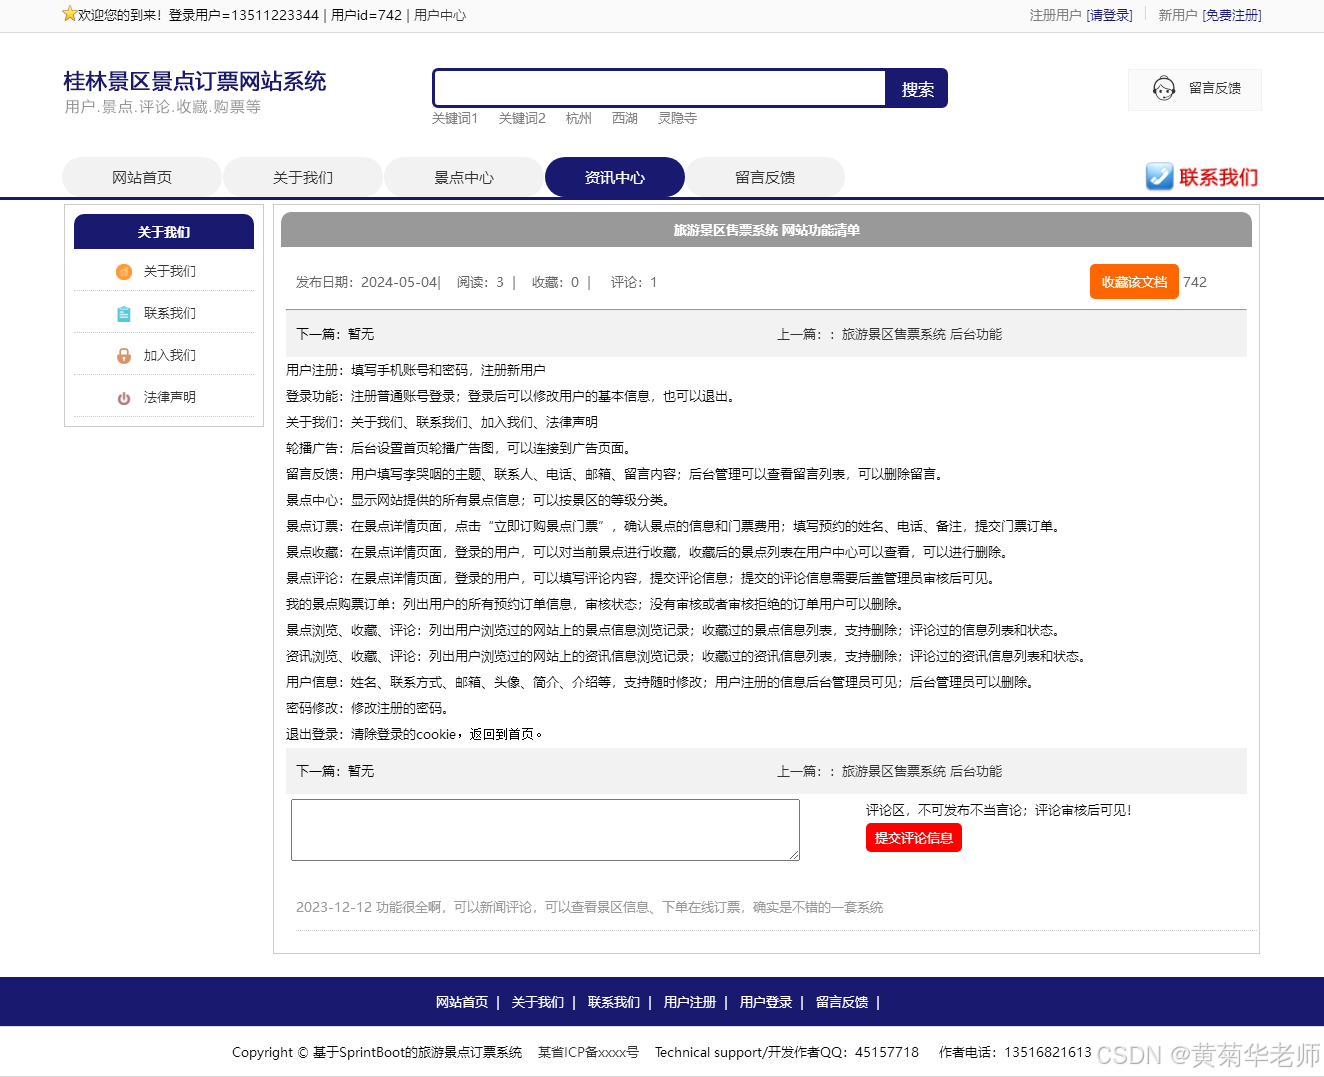1324x1077 pixels.
Task: Click the power icon next to 法律声明
Action: coord(123,397)
